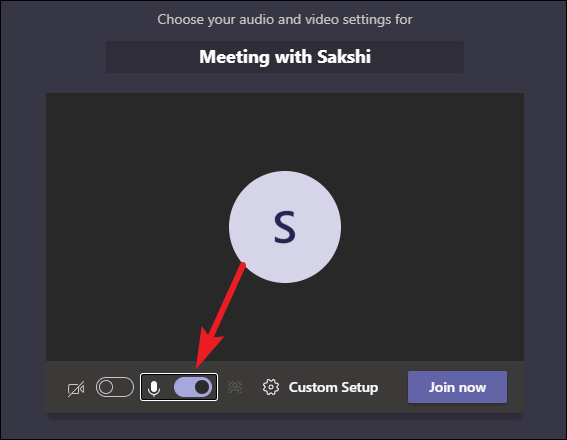Focus the outlined microphone control box
This screenshot has height=440, width=567.
pos(179,387)
